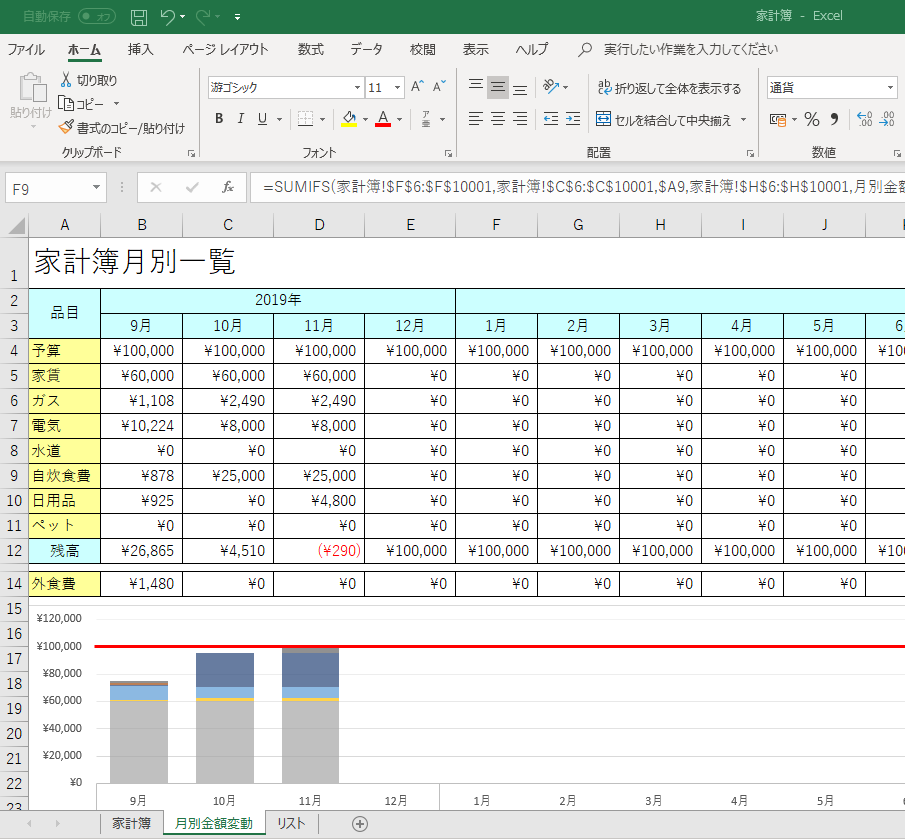Image resolution: width=905 pixels, height=839 pixels.
Task: Click the decrease decimal icon
Action: click(887, 119)
